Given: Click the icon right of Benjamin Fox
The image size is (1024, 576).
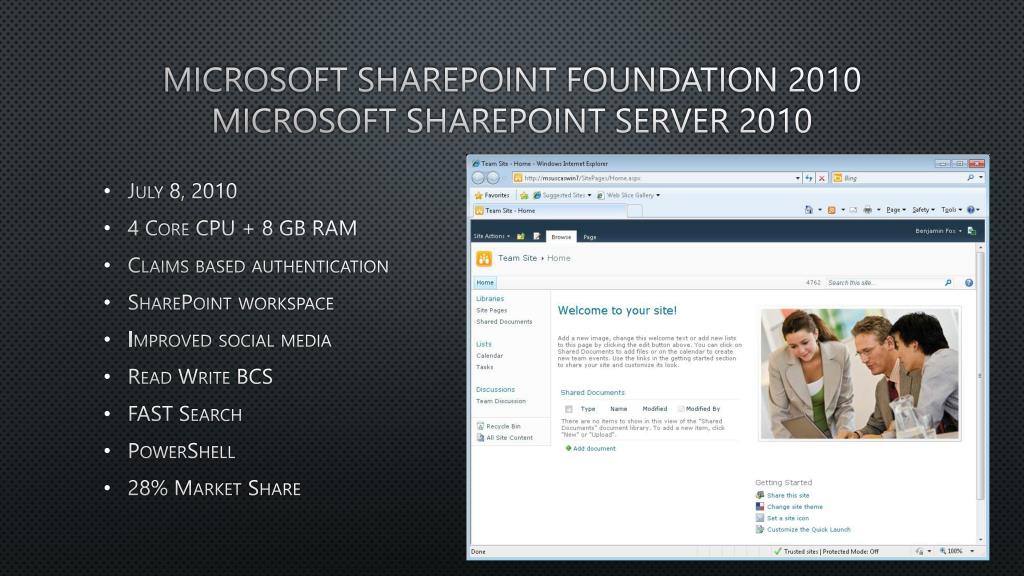Looking at the screenshot, I should tap(972, 231).
